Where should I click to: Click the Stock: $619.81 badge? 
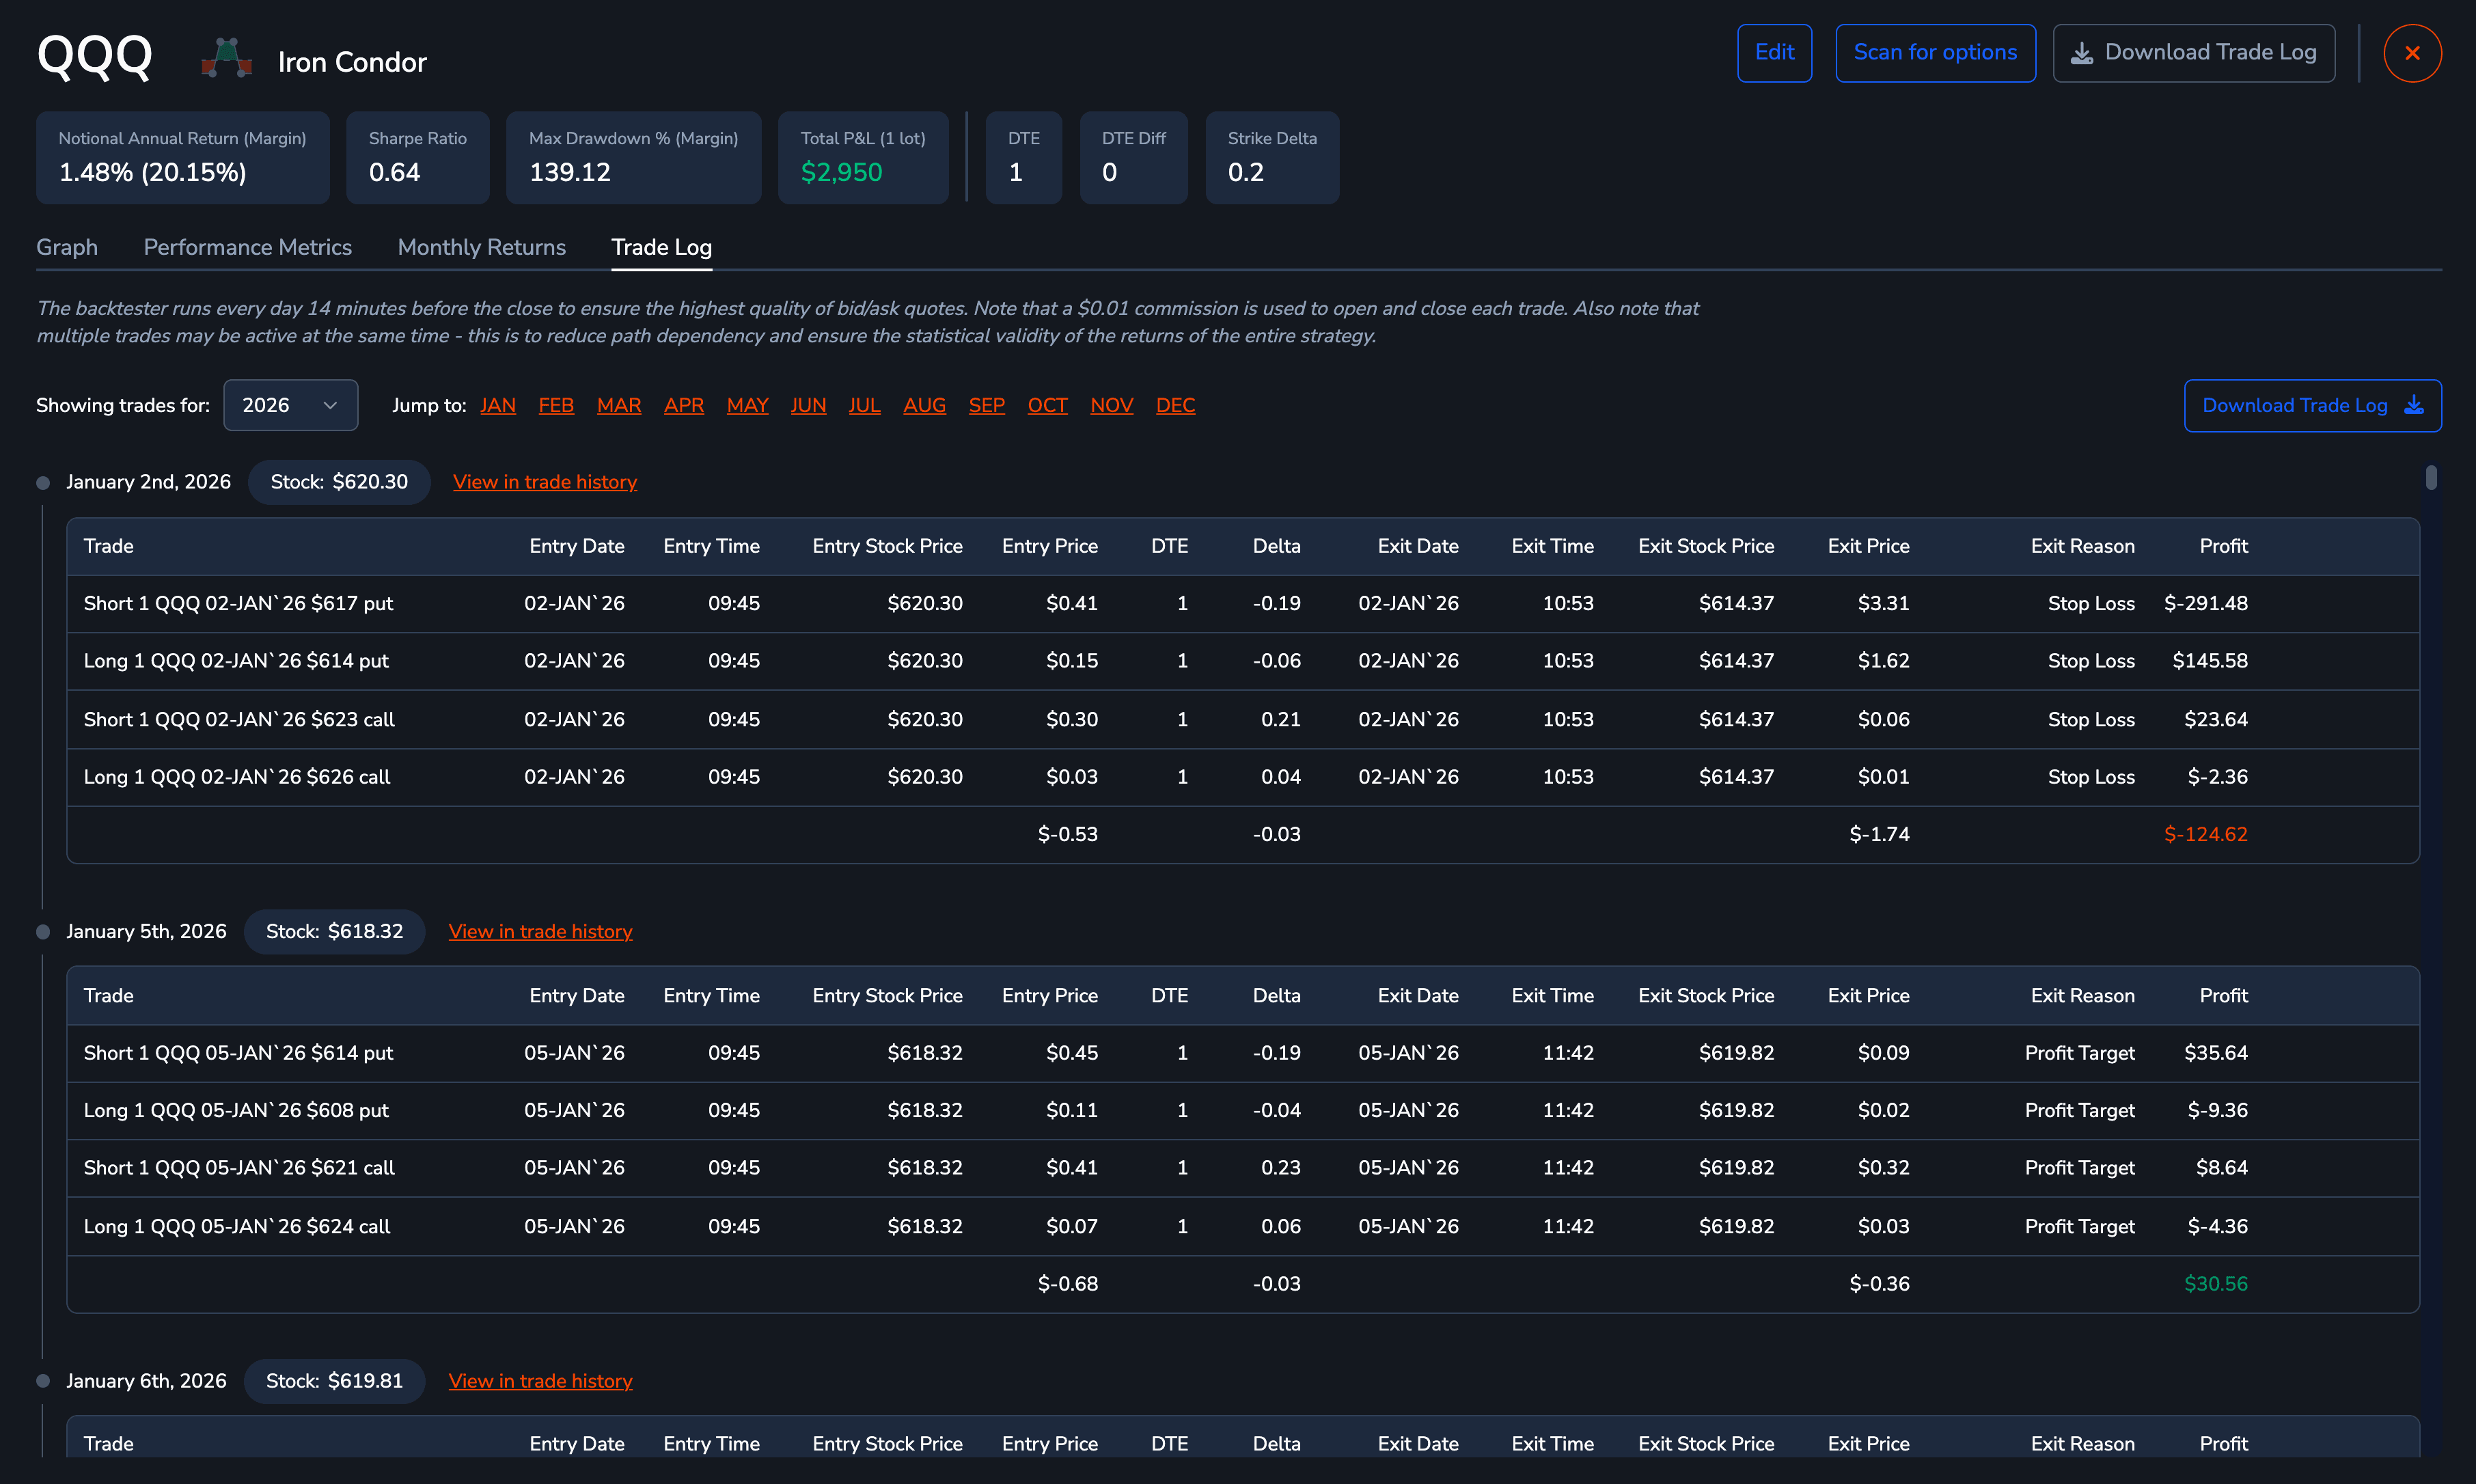[334, 1380]
